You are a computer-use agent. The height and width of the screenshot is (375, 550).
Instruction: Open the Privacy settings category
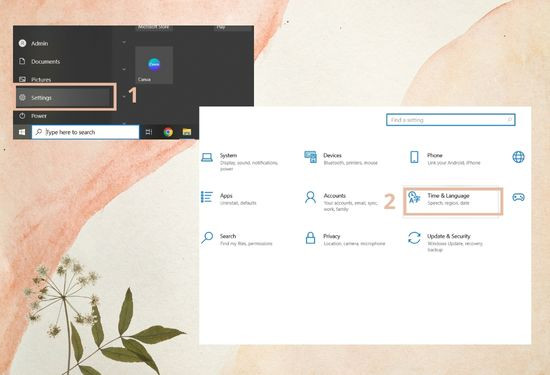pos(346,239)
